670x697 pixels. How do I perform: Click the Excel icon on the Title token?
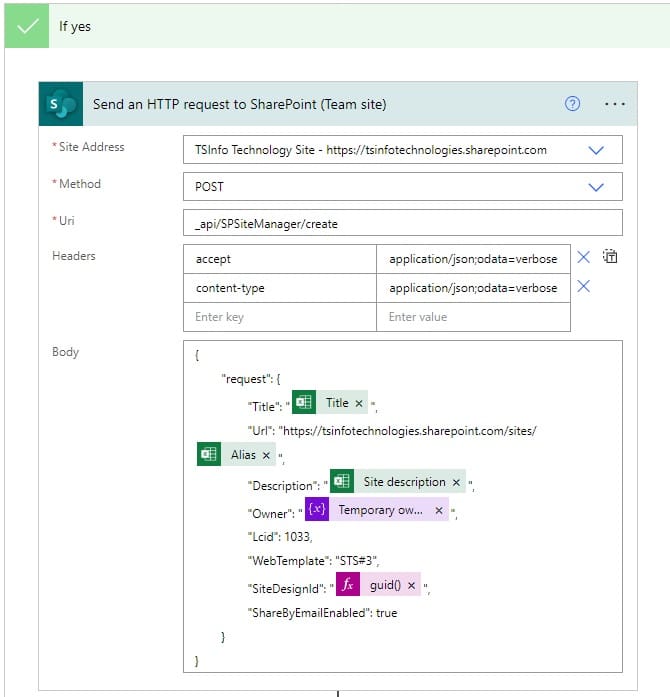(304, 402)
